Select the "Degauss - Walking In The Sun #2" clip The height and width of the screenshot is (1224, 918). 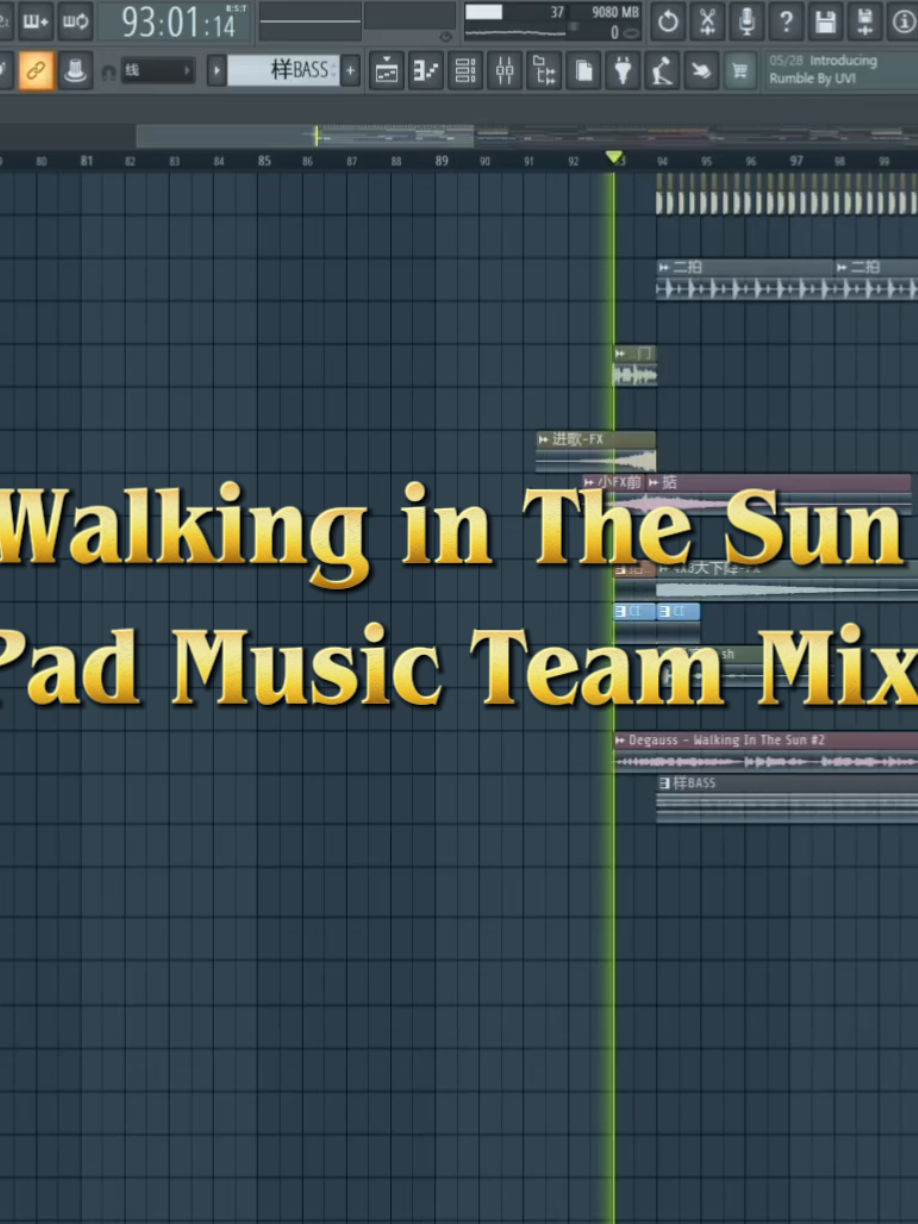766,752
